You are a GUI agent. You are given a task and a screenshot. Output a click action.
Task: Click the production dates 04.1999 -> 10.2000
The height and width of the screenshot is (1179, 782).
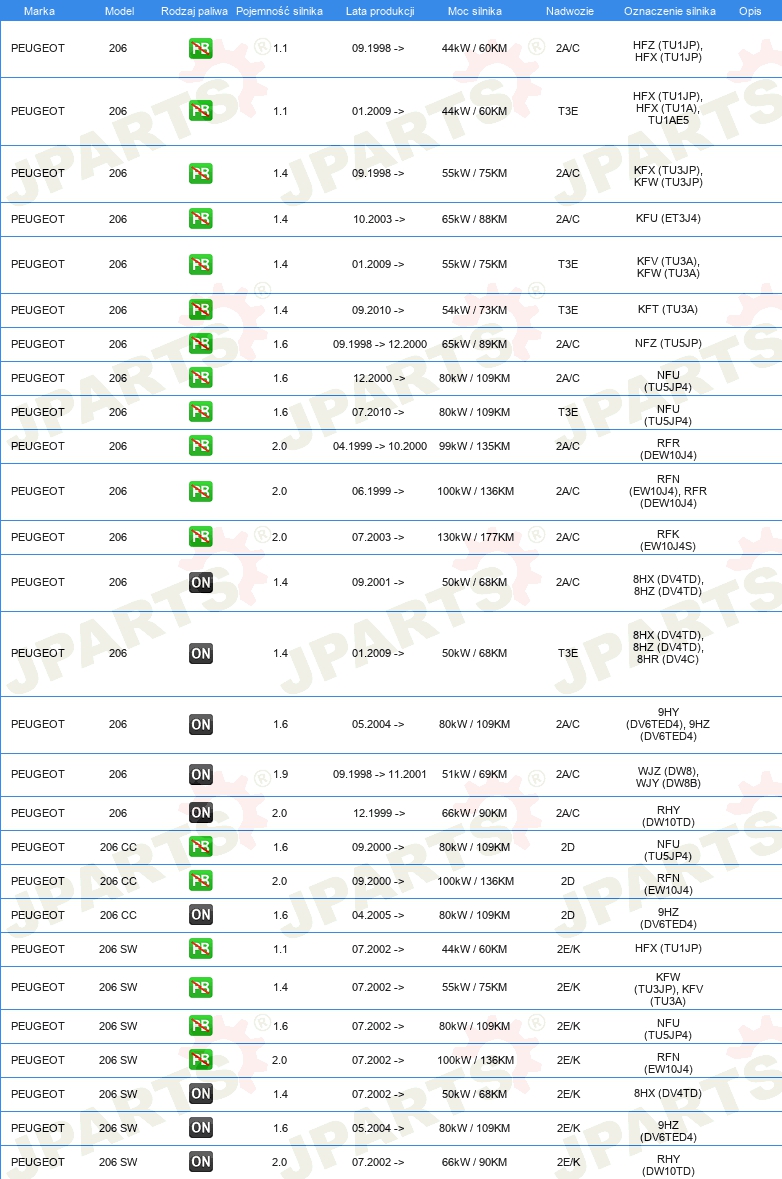(x=380, y=446)
